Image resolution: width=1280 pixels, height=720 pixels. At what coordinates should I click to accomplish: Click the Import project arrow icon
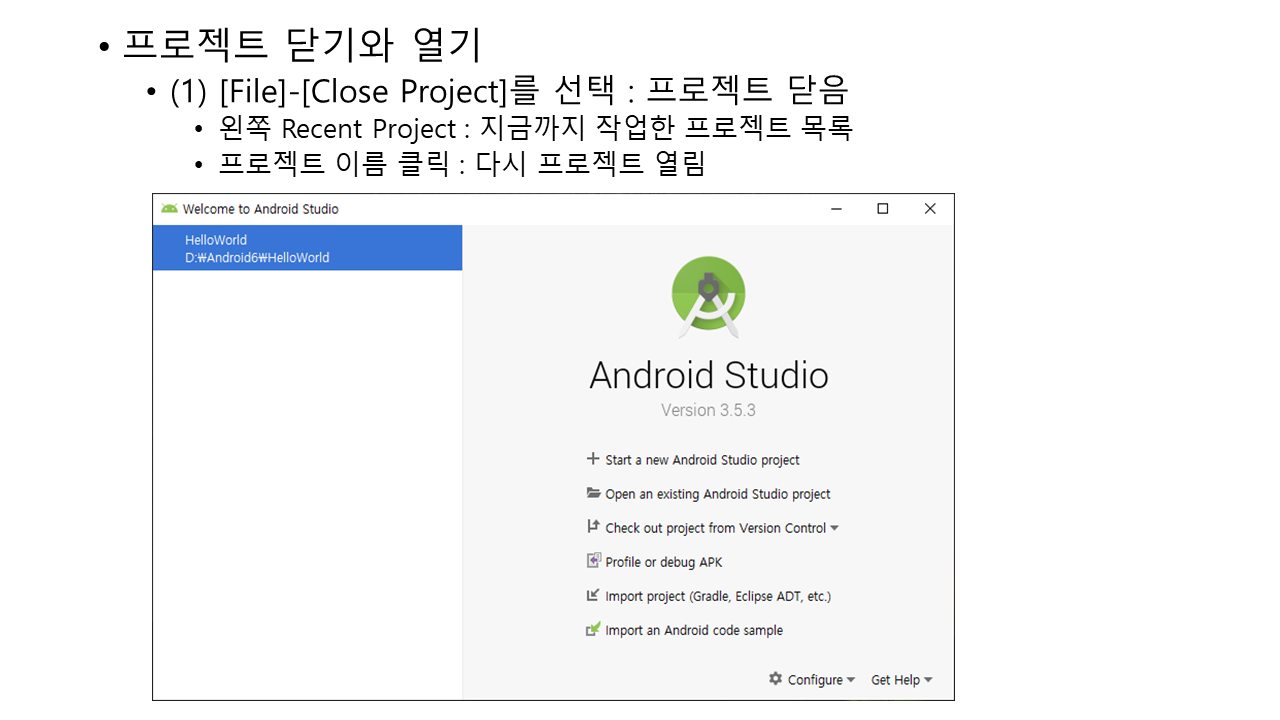(x=593, y=596)
